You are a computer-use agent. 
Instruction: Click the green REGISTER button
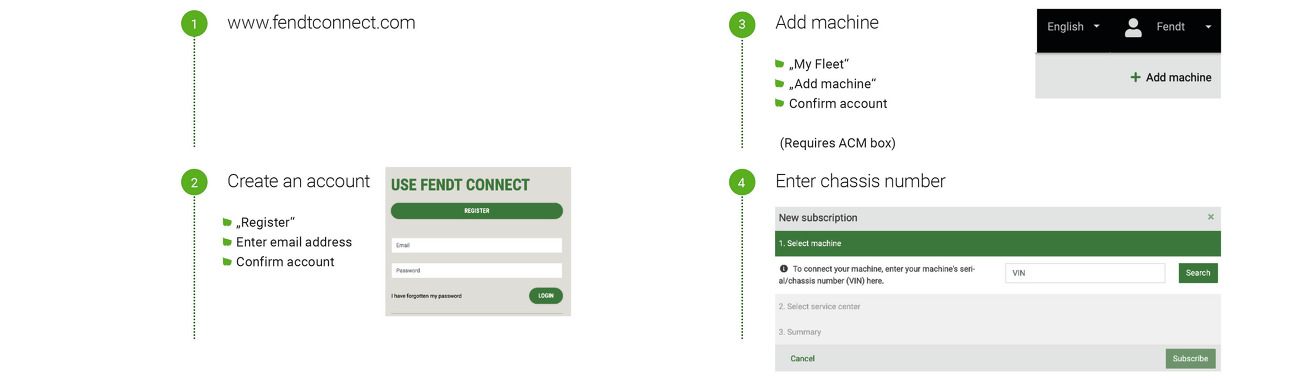point(477,211)
